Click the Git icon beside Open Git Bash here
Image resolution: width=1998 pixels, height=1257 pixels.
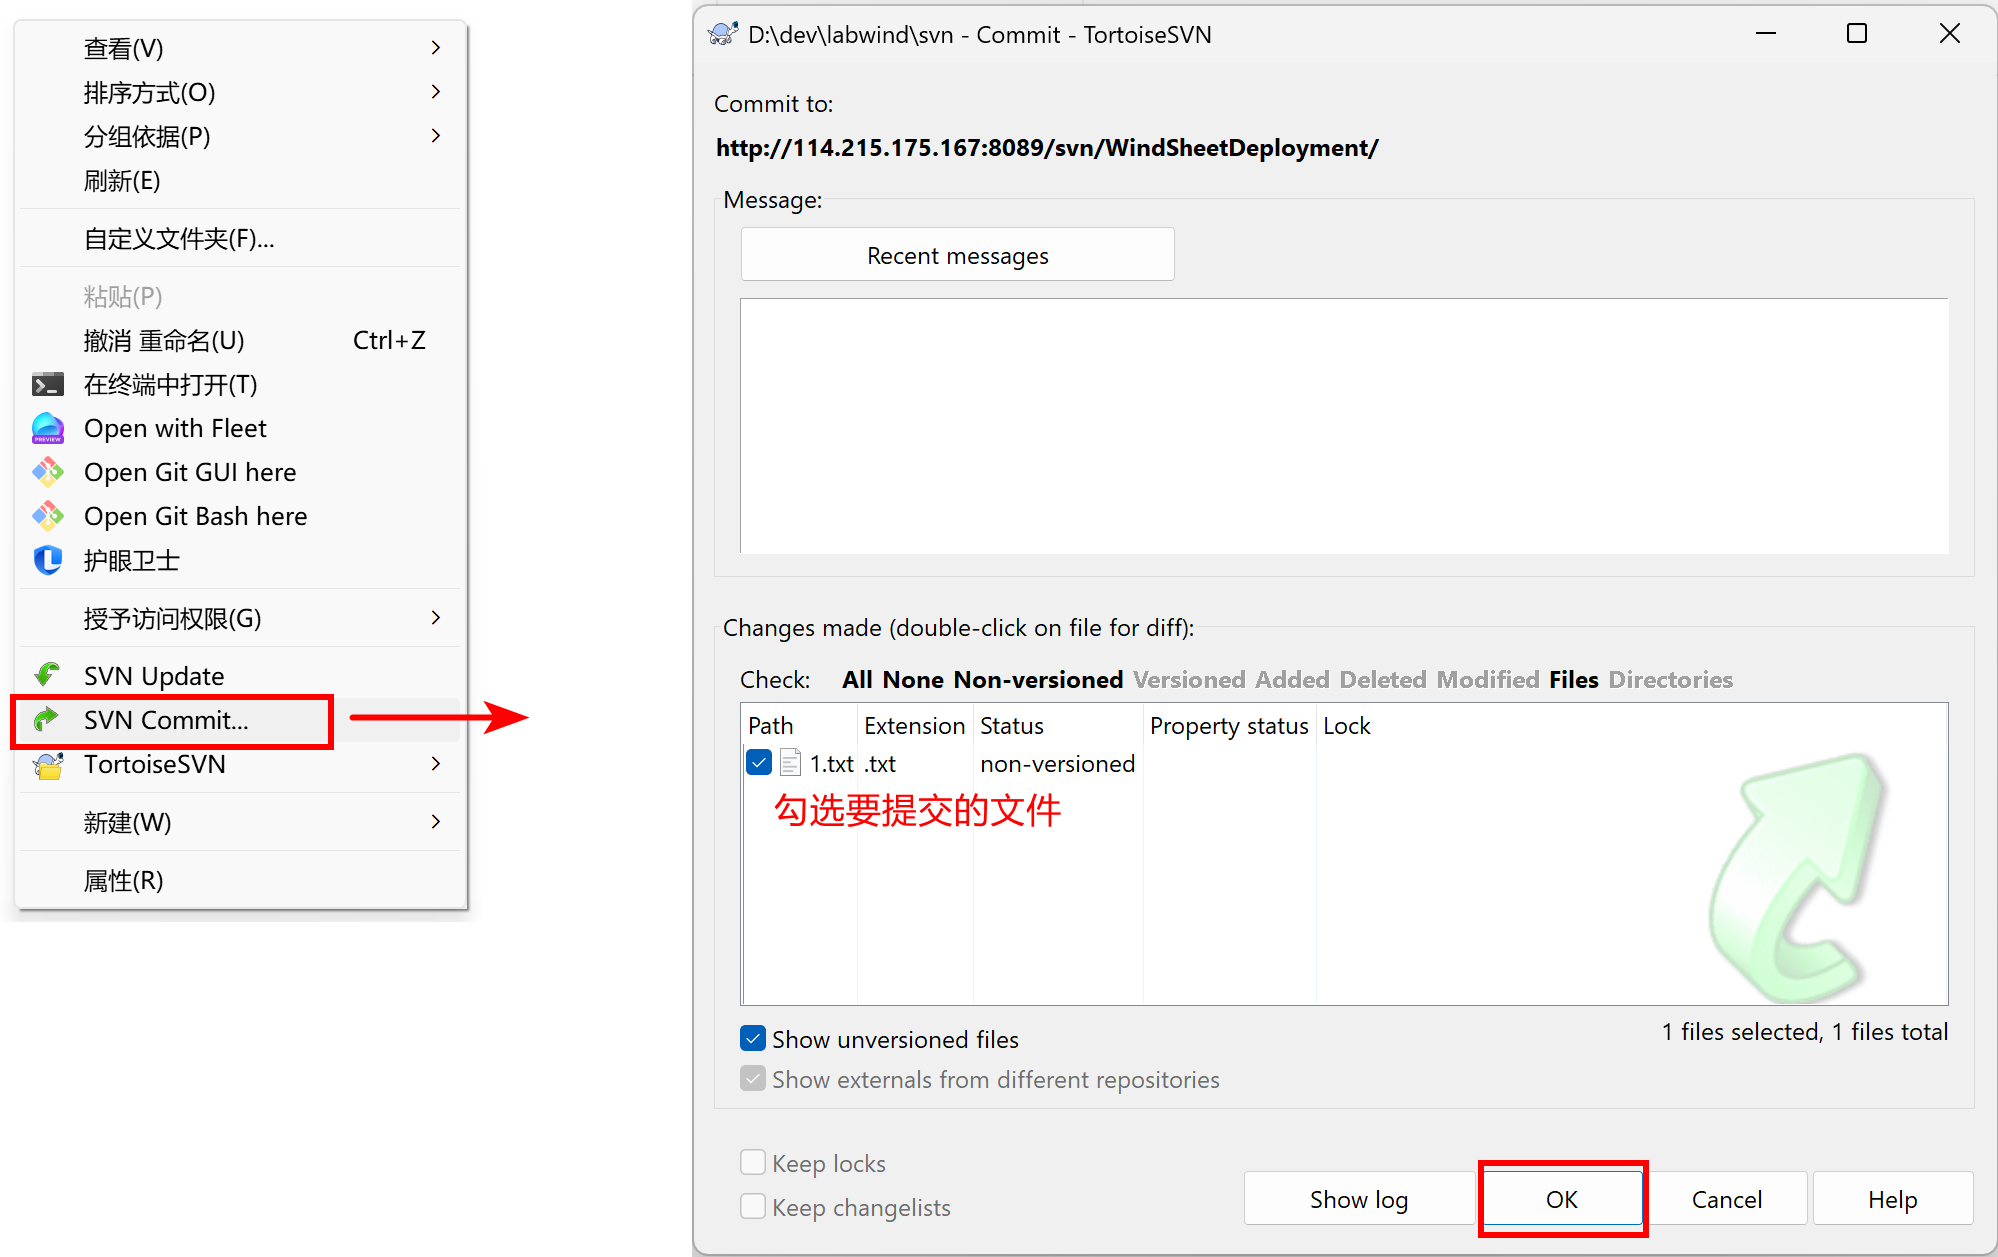48,516
